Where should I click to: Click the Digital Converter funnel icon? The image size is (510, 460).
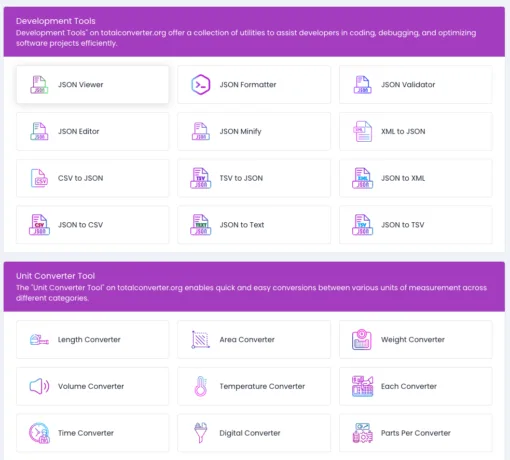[201, 433]
